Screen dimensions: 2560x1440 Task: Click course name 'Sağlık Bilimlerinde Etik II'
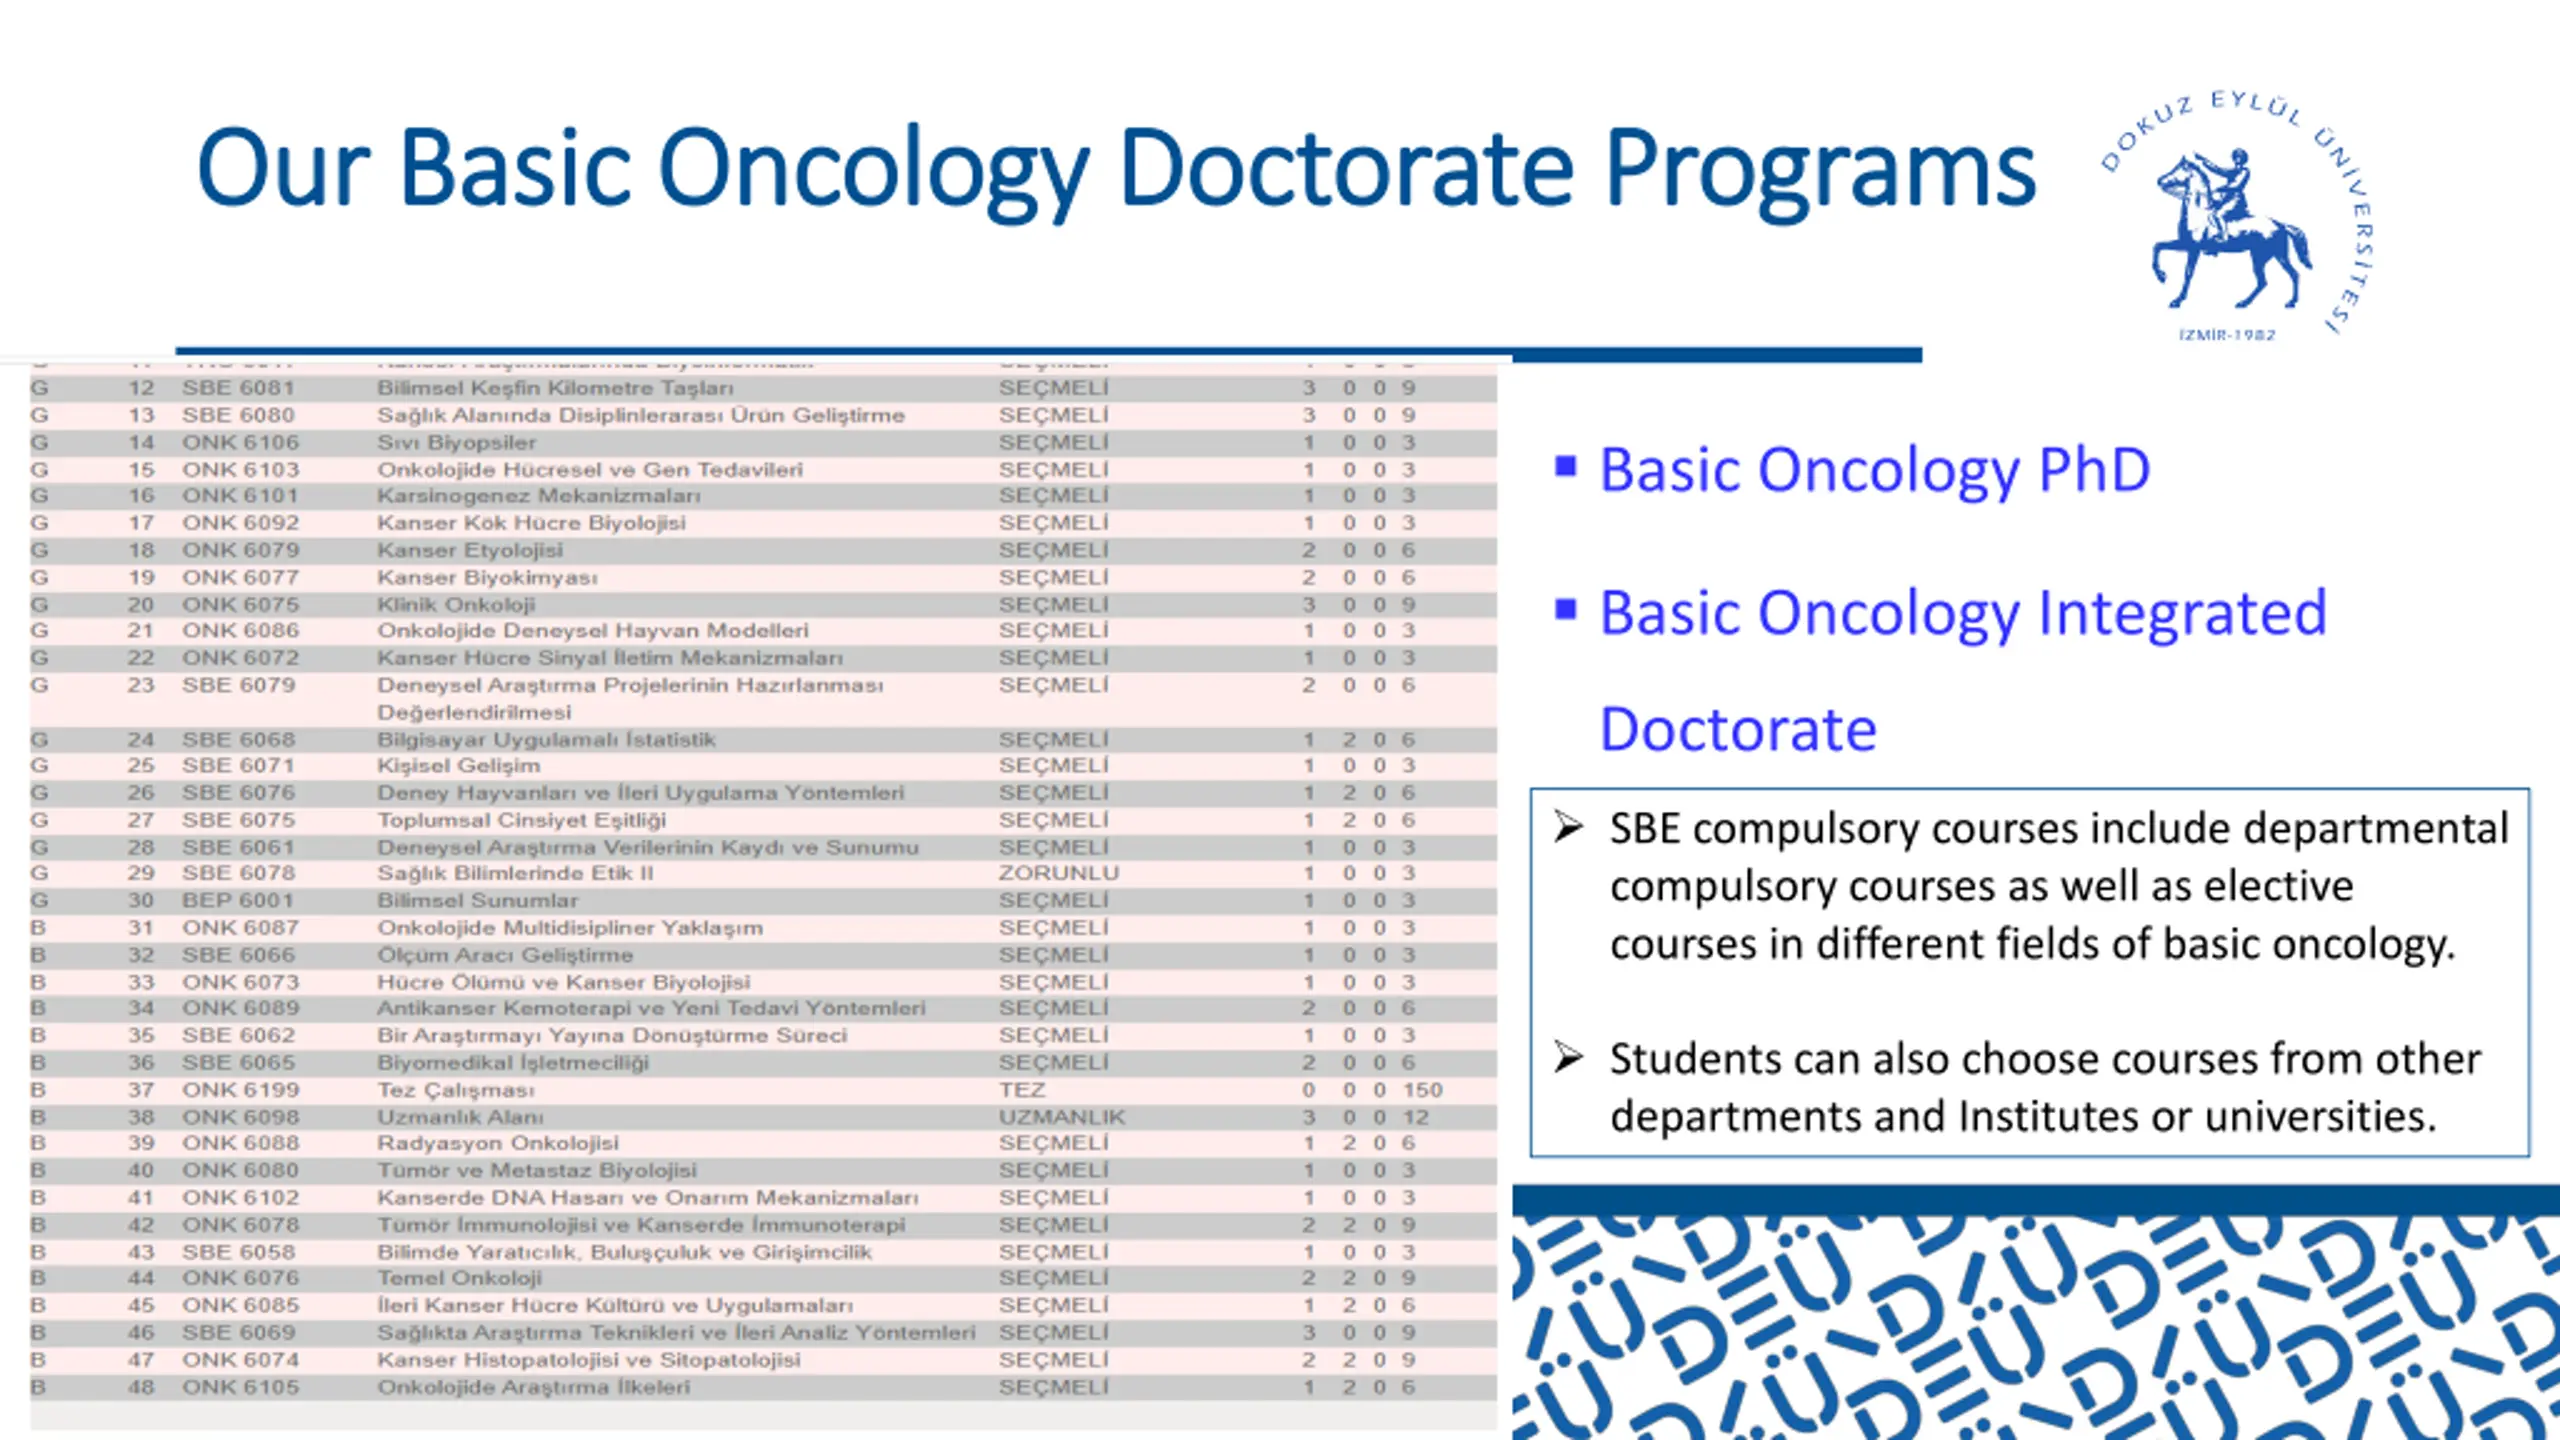click(x=515, y=873)
